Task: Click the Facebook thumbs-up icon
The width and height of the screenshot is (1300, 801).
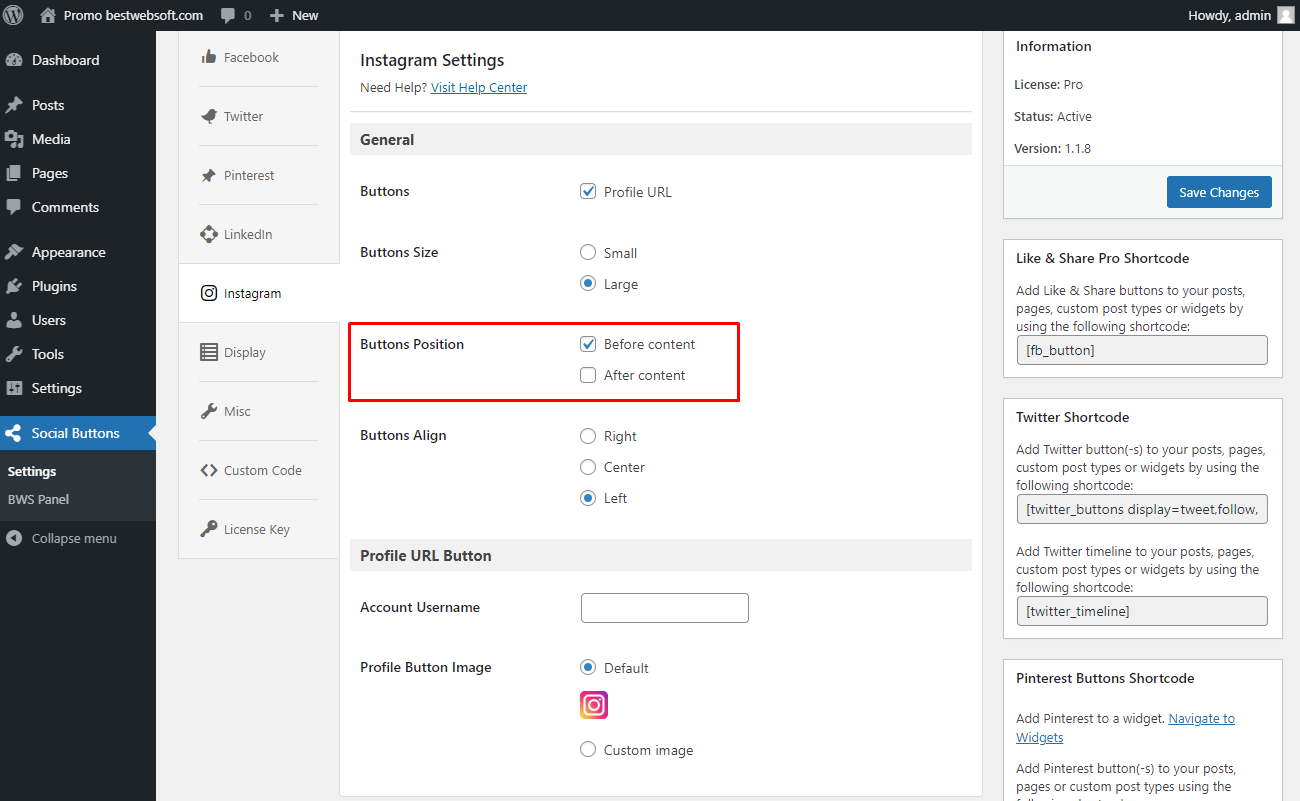Action: [x=209, y=57]
